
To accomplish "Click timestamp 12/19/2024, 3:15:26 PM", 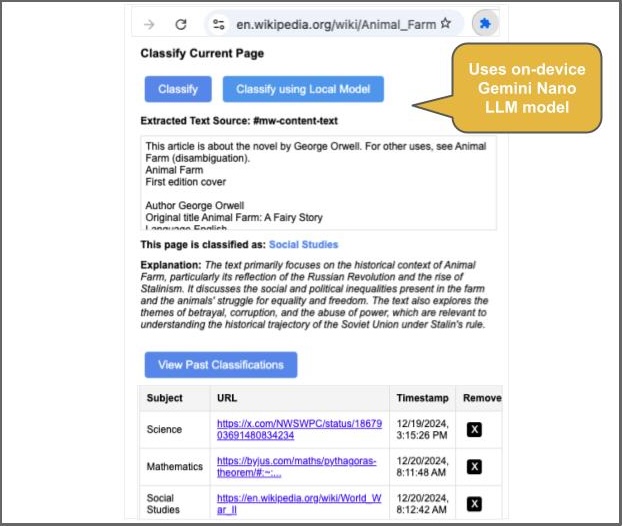I will point(422,429).
